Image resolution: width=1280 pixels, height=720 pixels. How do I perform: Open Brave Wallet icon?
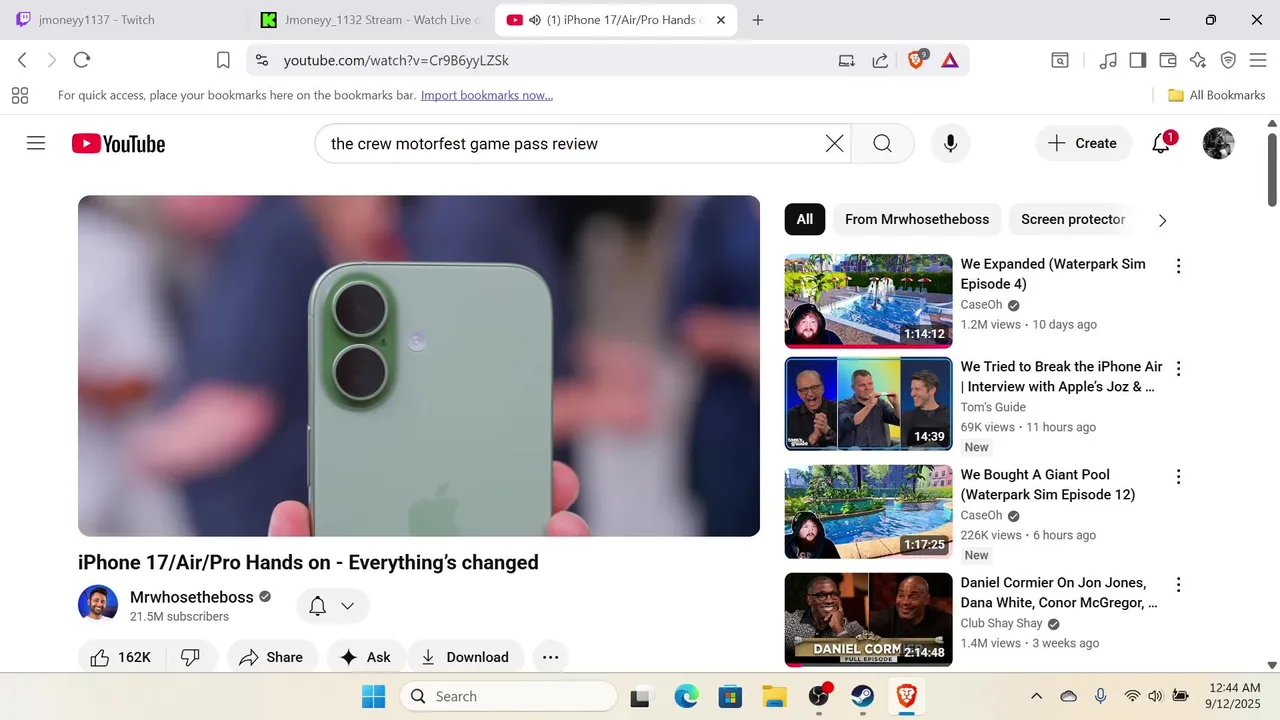point(1167,60)
